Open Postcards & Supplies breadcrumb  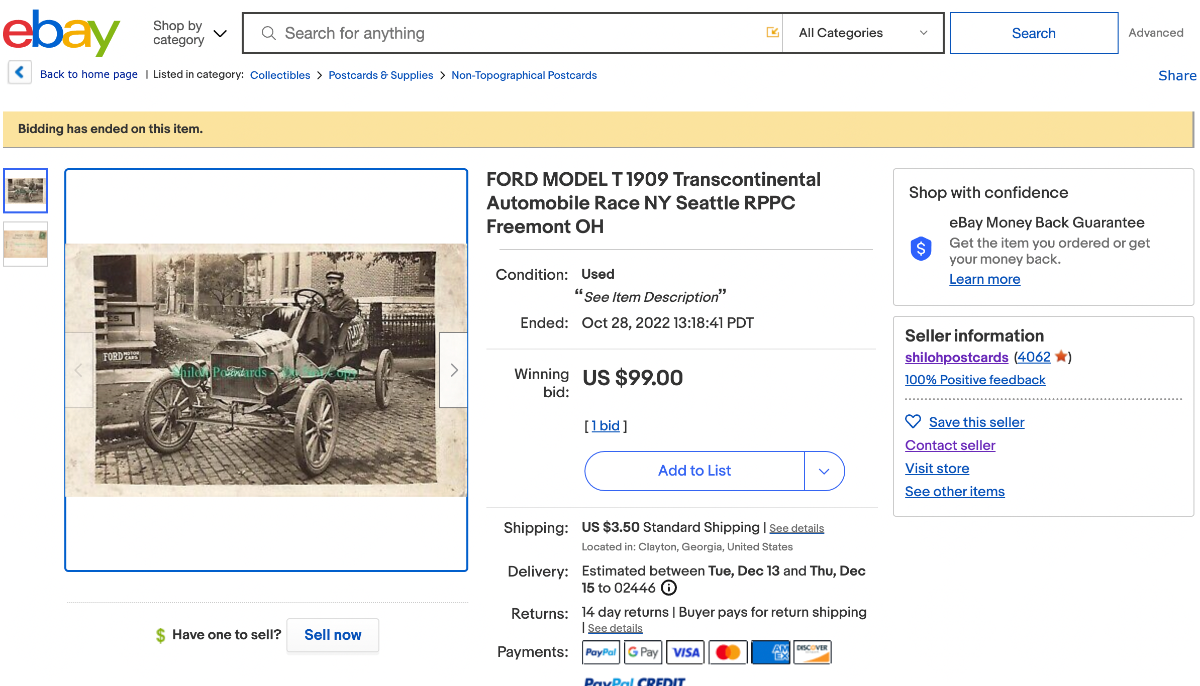pos(381,75)
